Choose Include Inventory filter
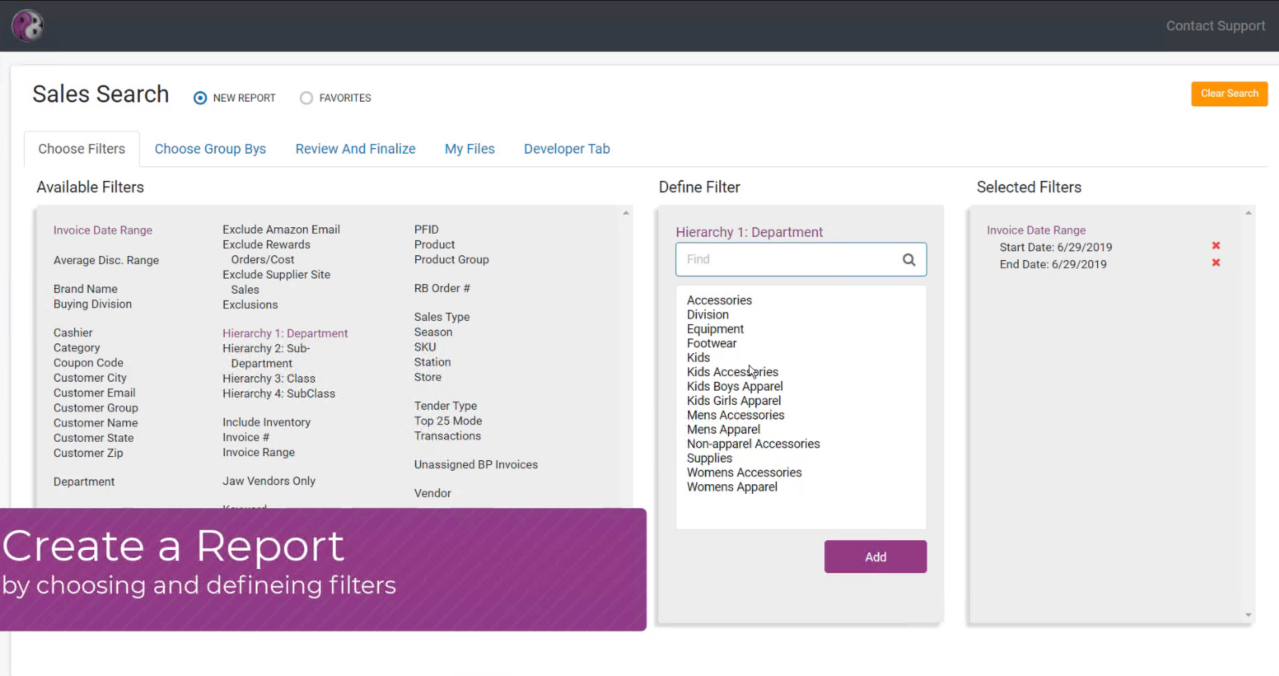 266,422
